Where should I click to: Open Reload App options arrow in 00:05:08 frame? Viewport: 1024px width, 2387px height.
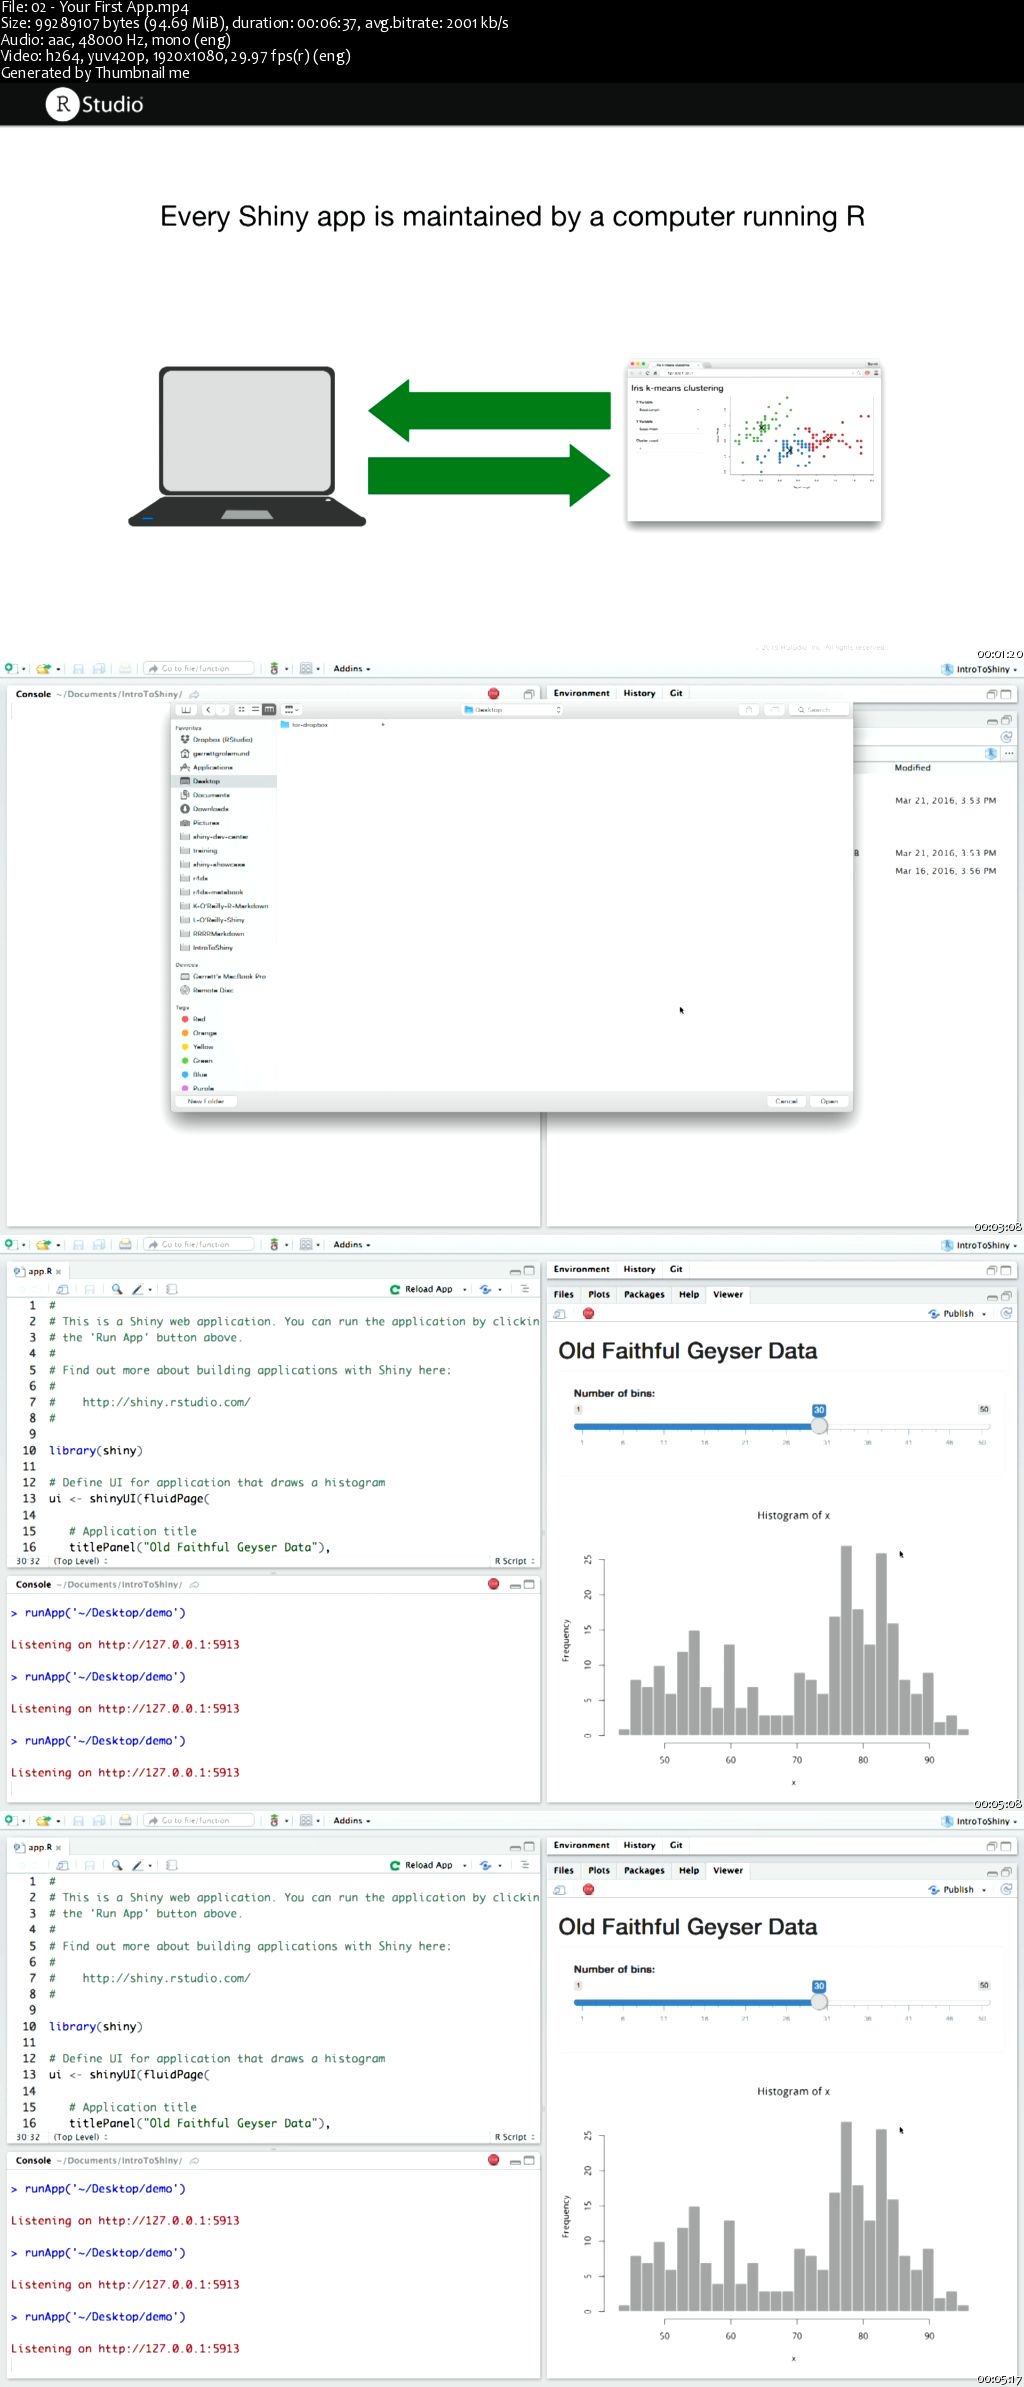click(x=465, y=1290)
